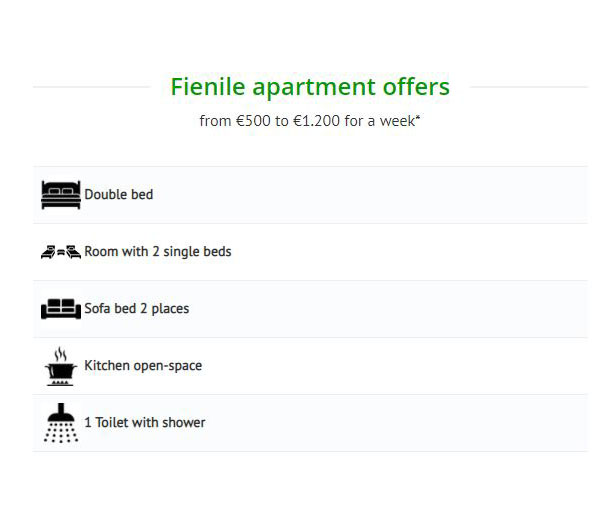608x525 pixels.
Task: Click the sofa bed icon
Action: pyautogui.click(x=61, y=309)
